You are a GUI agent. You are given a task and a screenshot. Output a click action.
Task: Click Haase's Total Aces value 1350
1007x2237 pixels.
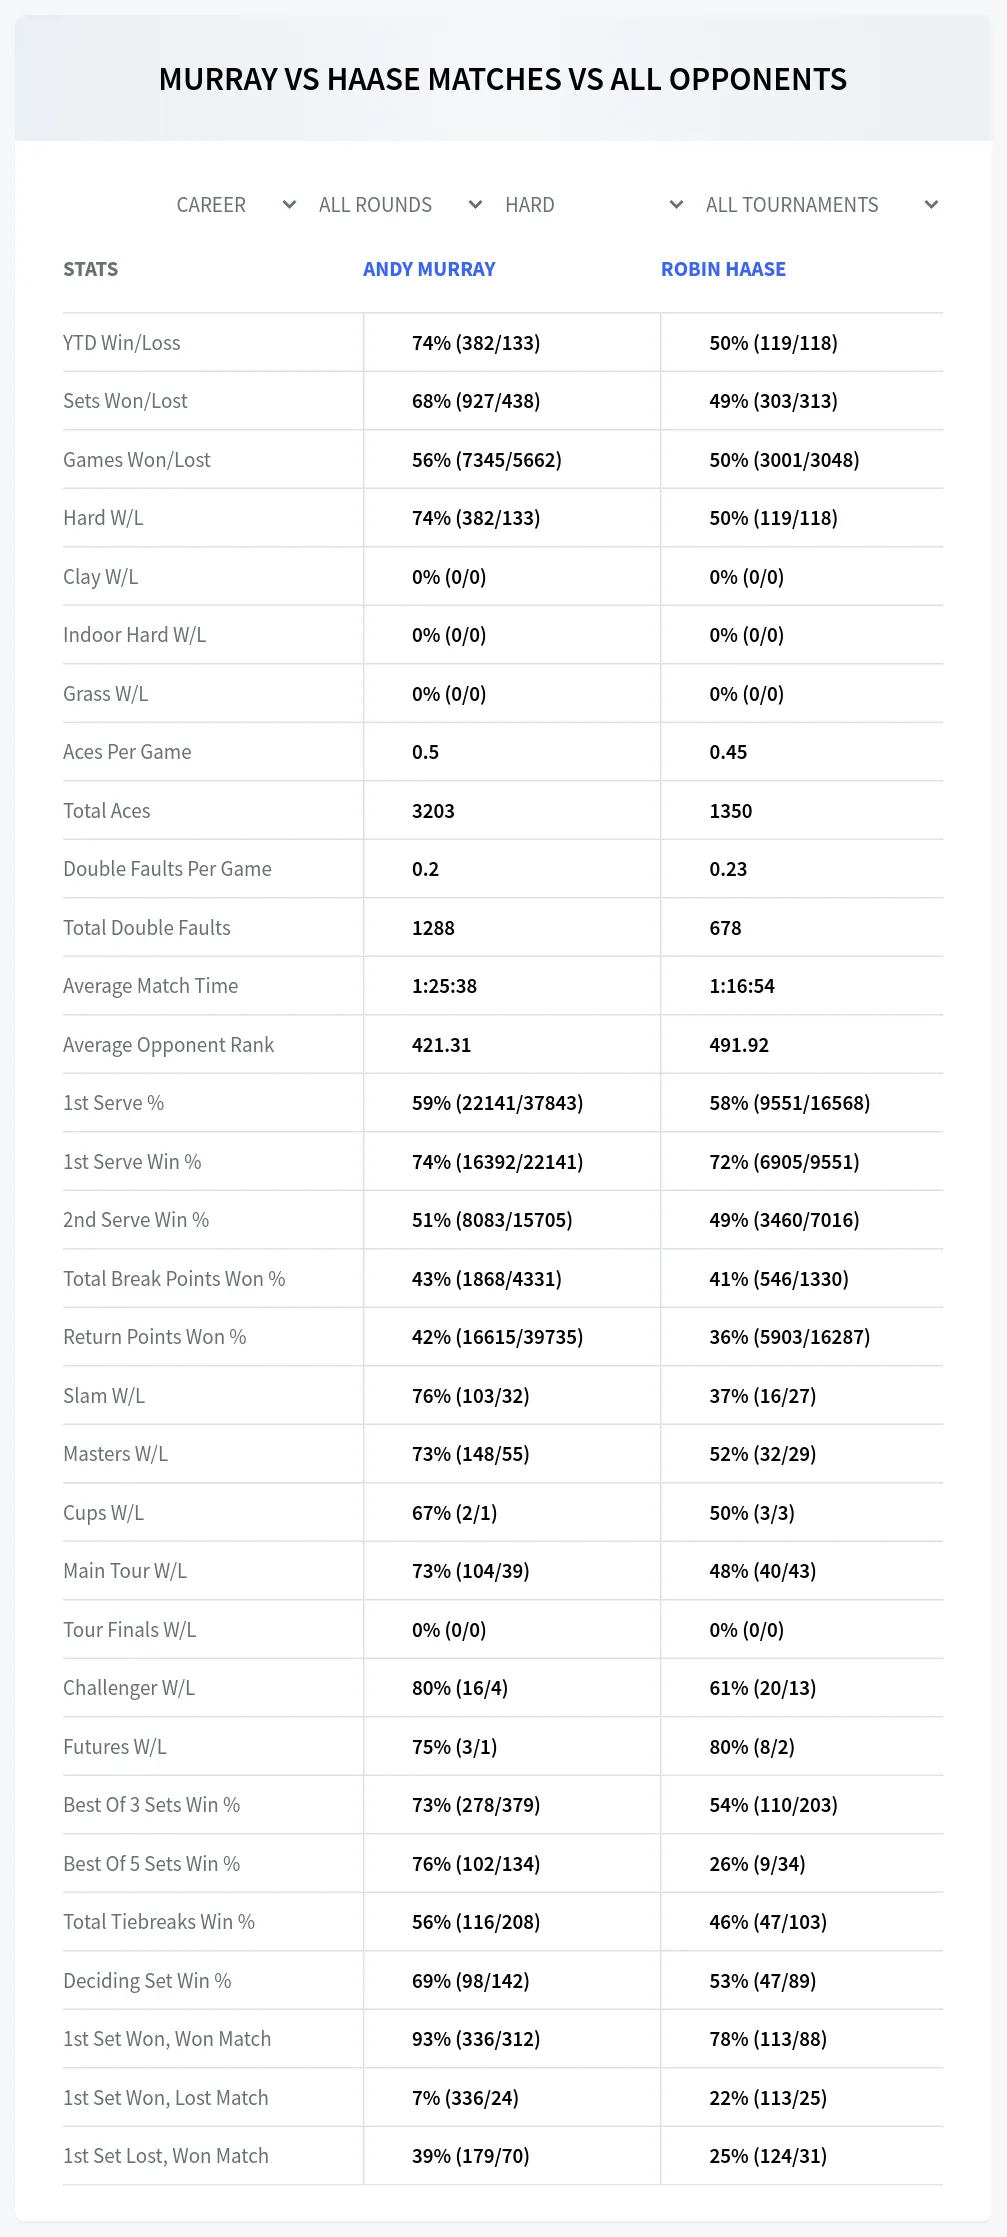730,811
